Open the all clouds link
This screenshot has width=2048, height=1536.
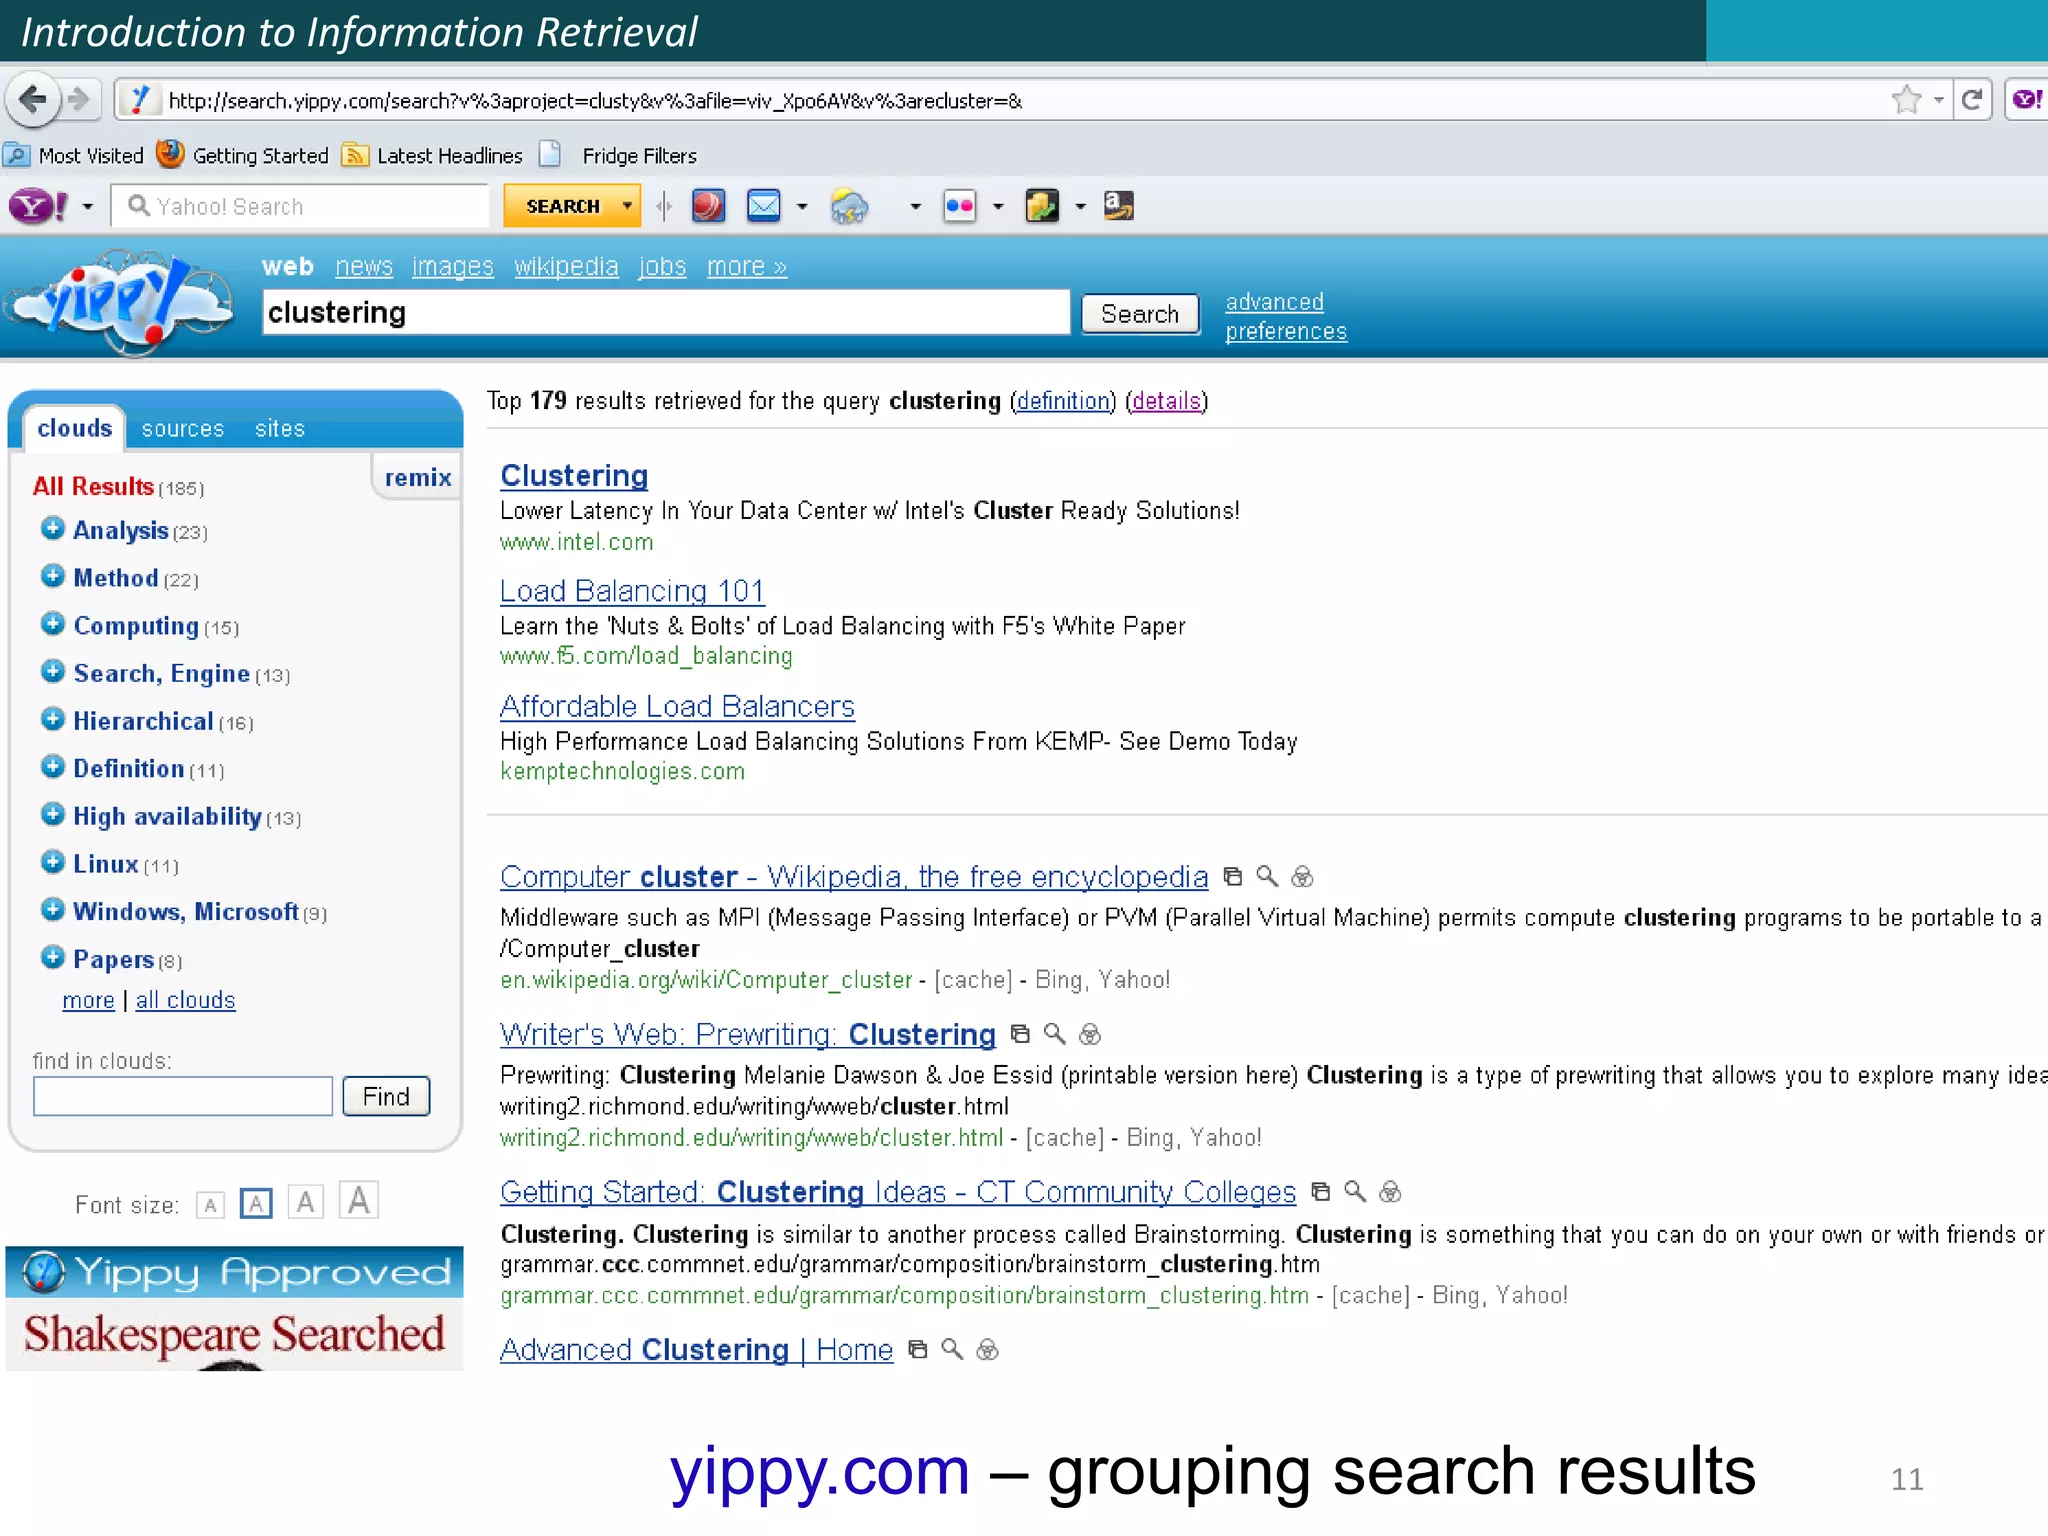pos(186,1000)
